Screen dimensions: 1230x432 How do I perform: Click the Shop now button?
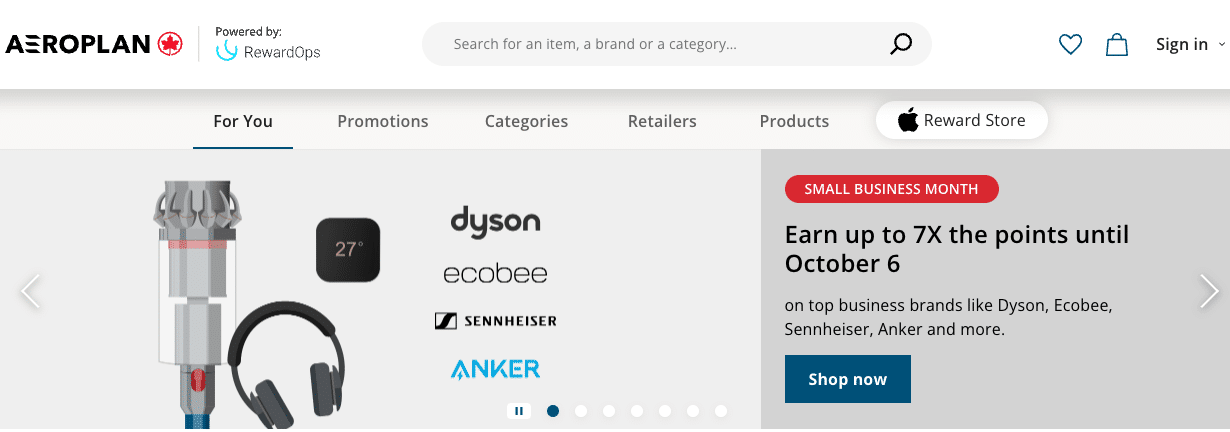[847, 379]
